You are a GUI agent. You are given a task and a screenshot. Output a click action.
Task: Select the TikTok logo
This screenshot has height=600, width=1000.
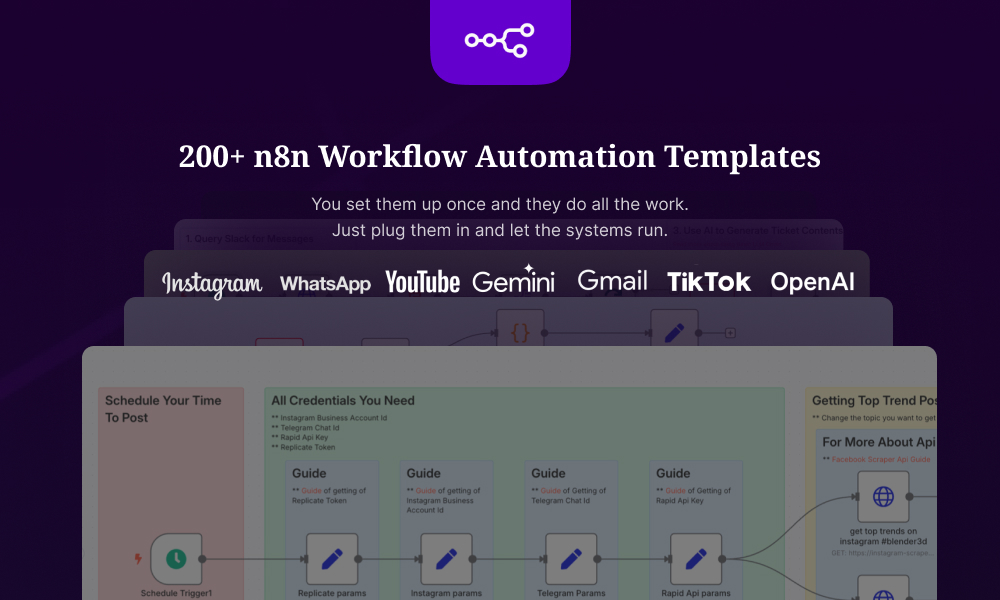tap(710, 282)
